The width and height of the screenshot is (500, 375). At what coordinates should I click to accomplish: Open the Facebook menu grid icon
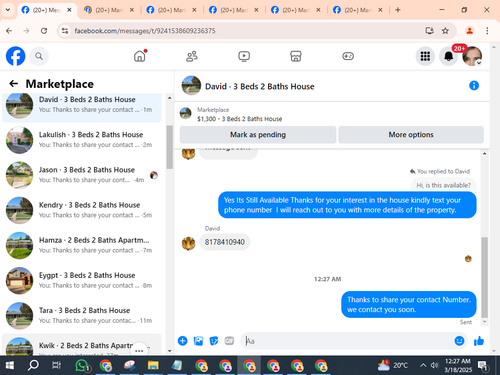tap(425, 56)
